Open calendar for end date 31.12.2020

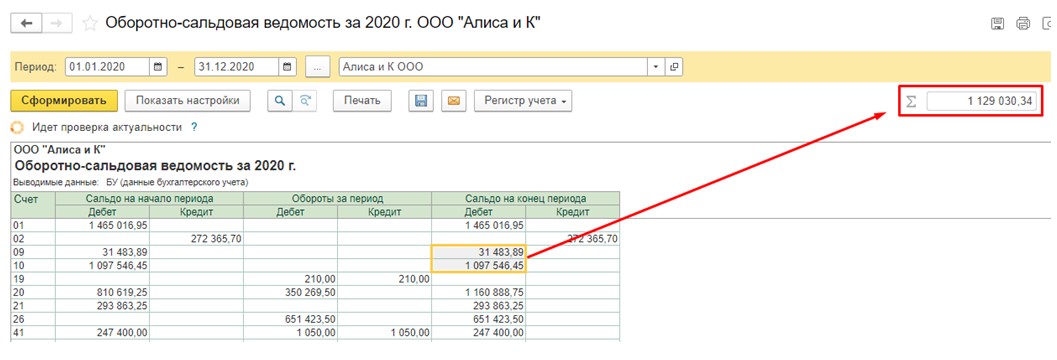(287, 67)
